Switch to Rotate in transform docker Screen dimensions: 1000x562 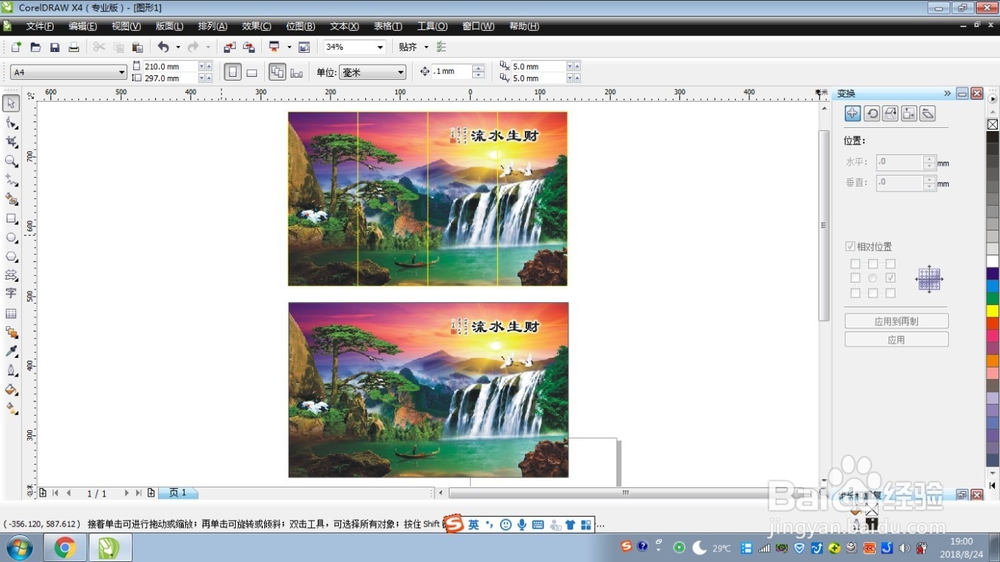[872, 114]
